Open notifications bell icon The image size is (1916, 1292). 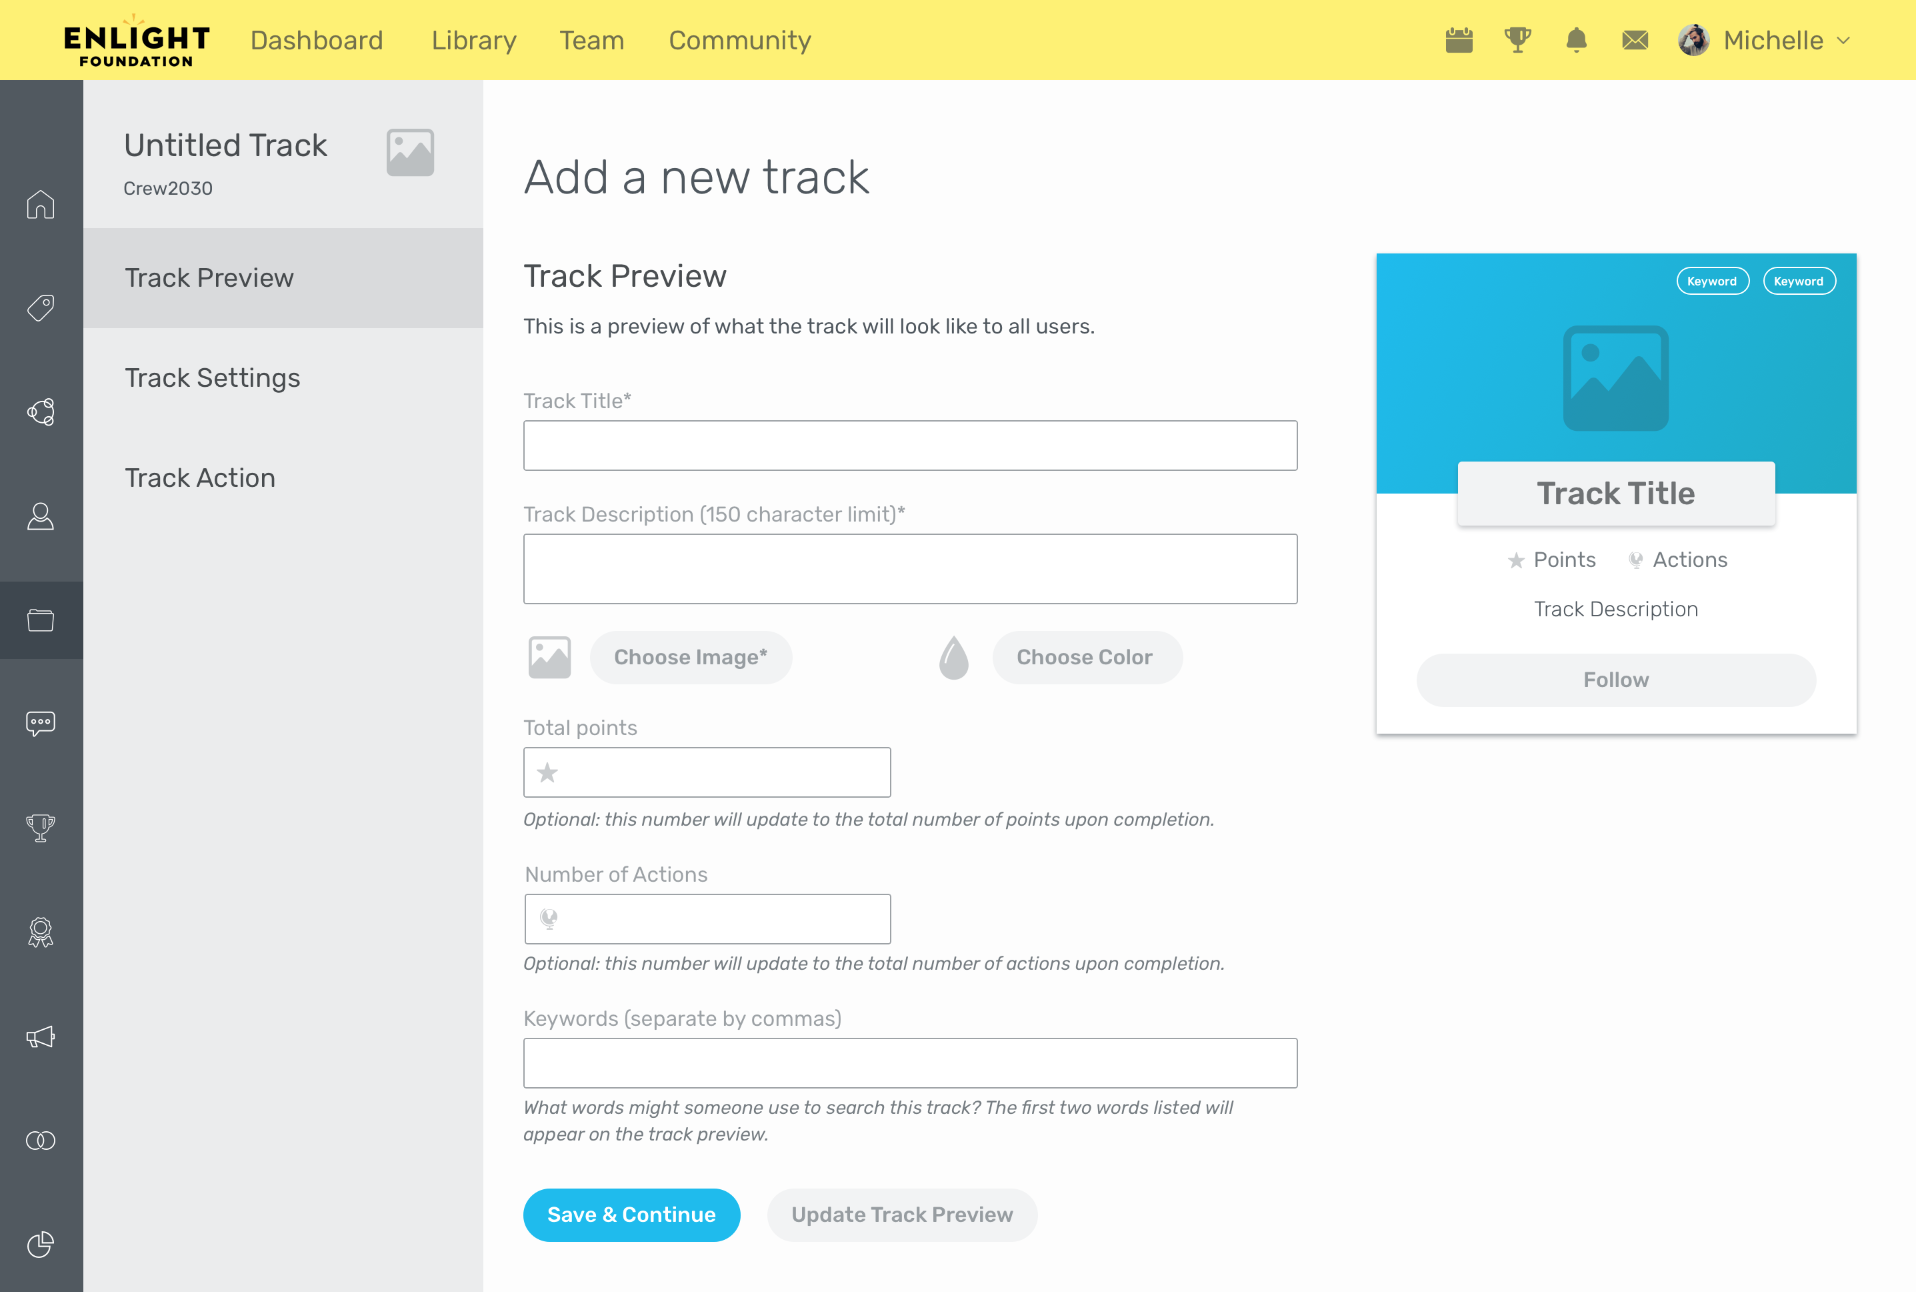point(1576,40)
